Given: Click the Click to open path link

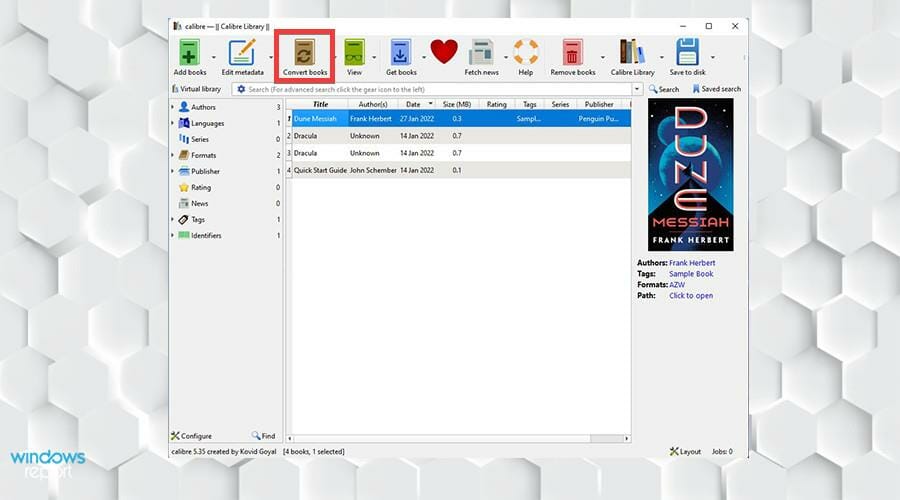Looking at the screenshot, I should tap(691, 296).
